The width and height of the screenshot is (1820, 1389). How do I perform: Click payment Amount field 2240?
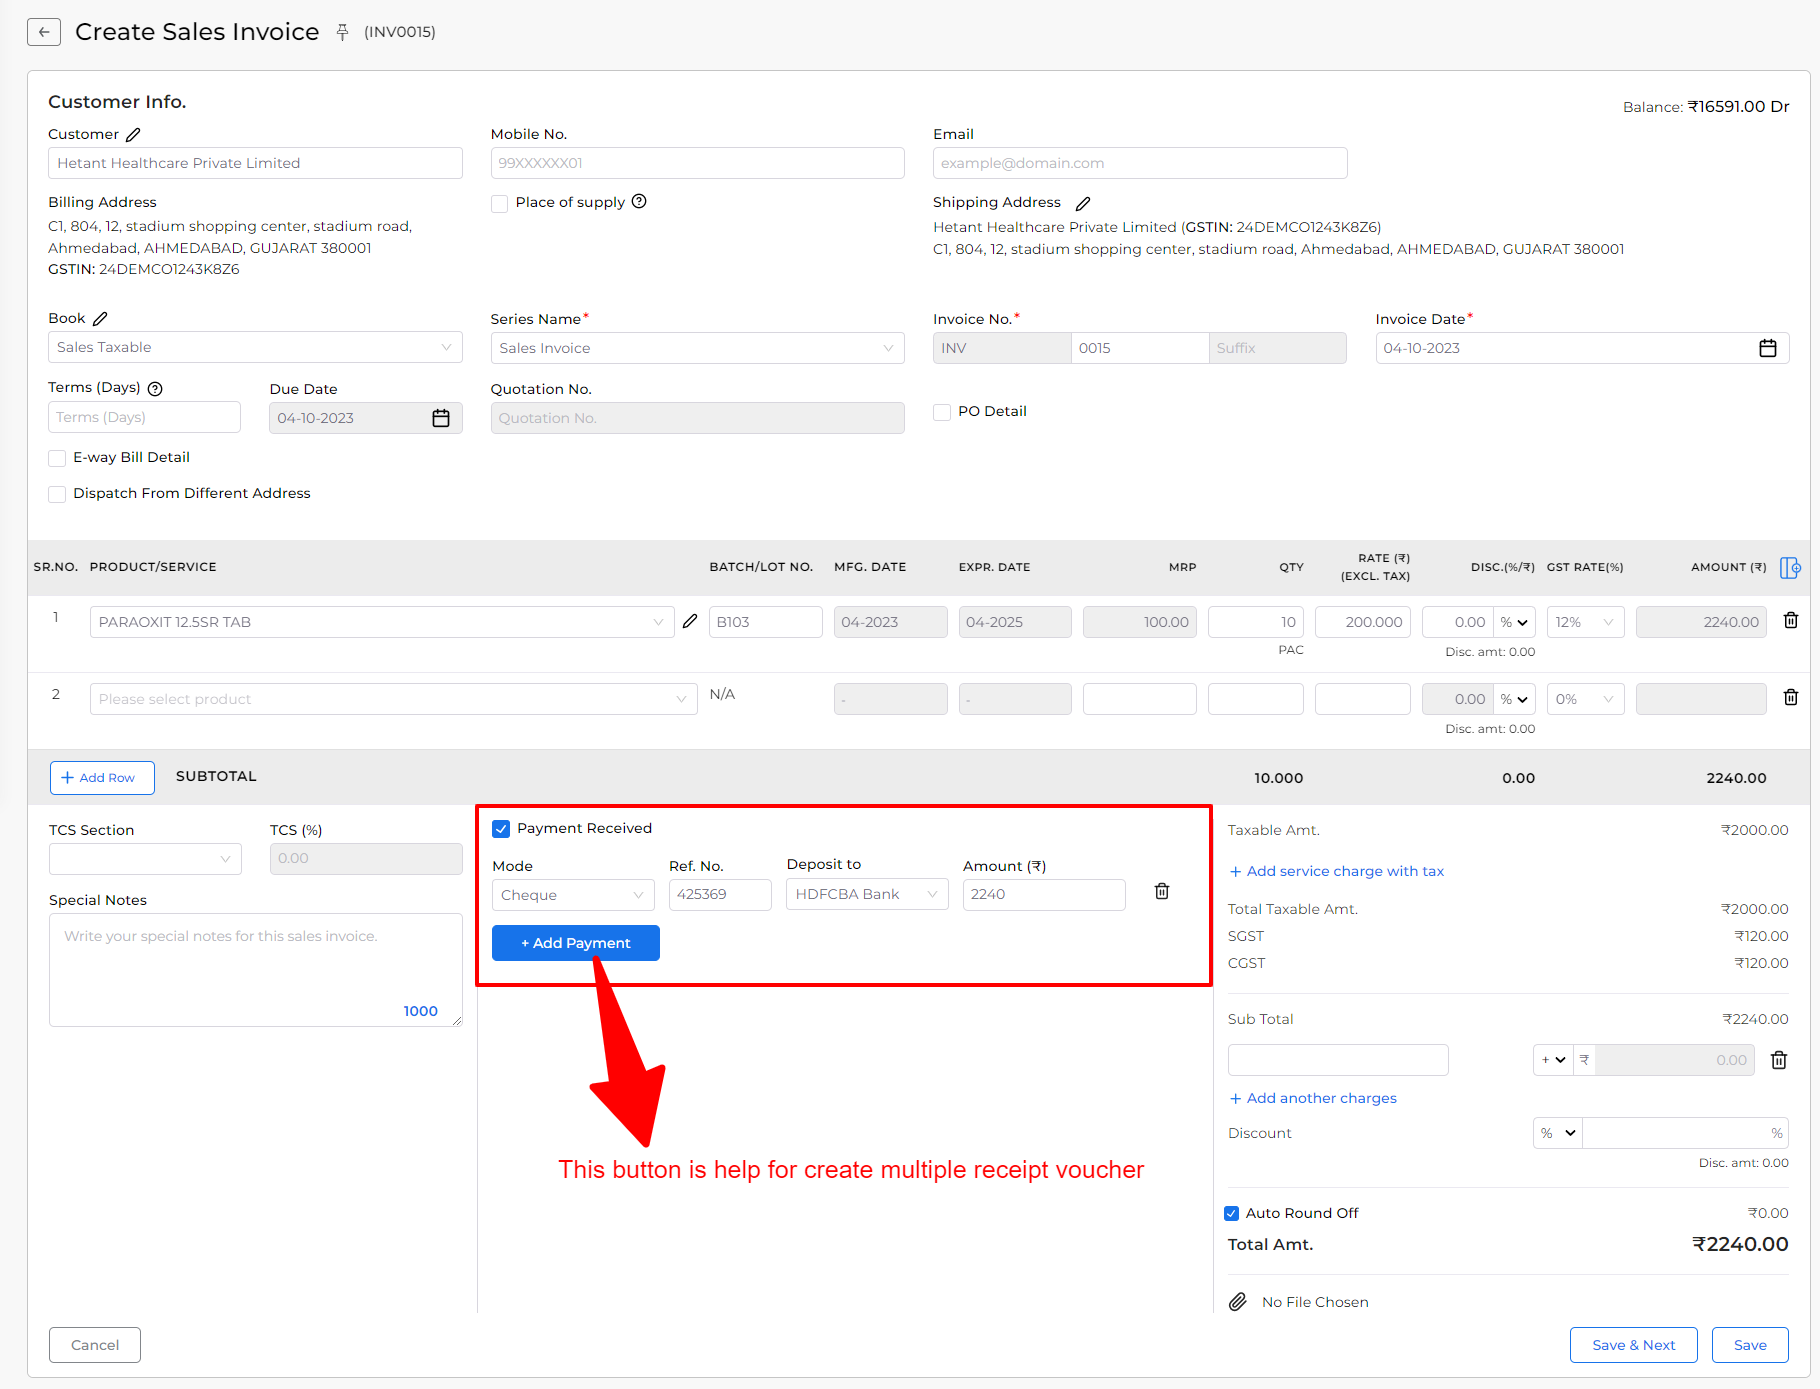point(1044,894)
